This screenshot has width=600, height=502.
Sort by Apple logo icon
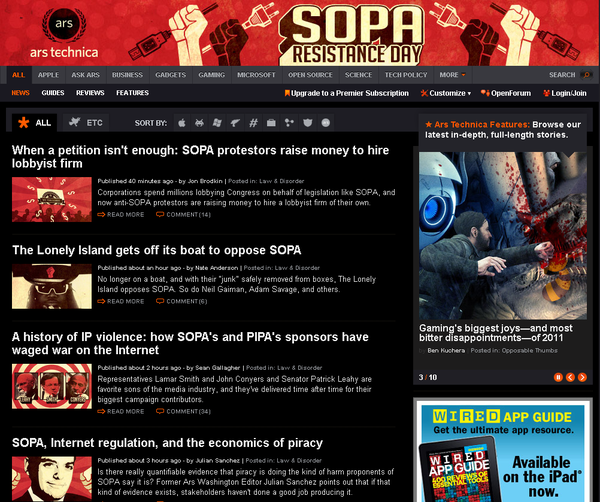pyautogui.click(x=182, y=123)
